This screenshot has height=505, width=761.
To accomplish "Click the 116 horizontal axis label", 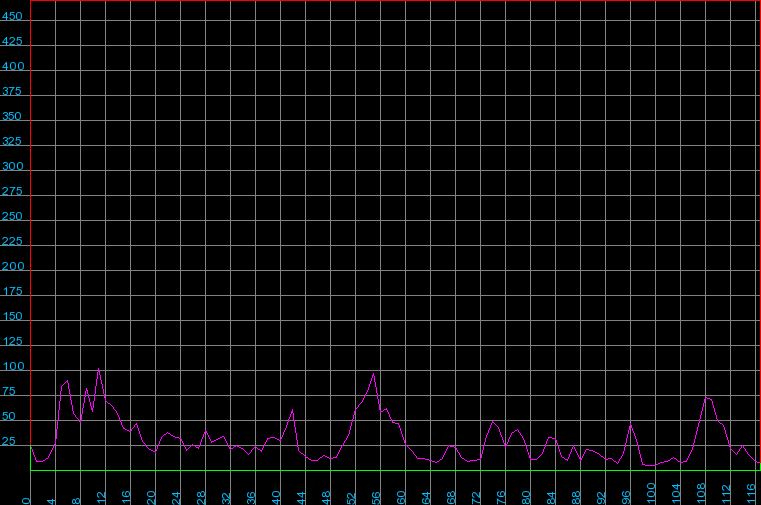I will pos(752,494).
